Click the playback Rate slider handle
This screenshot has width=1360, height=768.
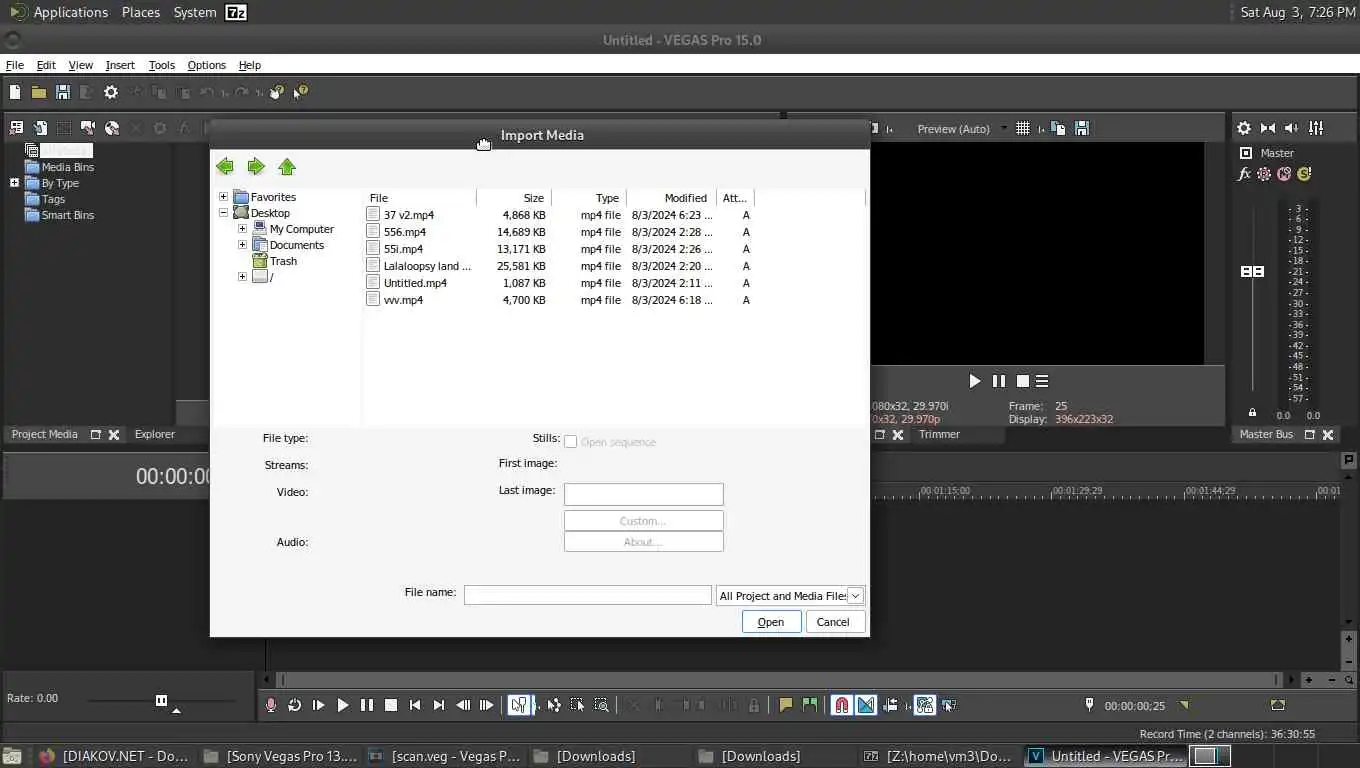click(x=161, y=700)
